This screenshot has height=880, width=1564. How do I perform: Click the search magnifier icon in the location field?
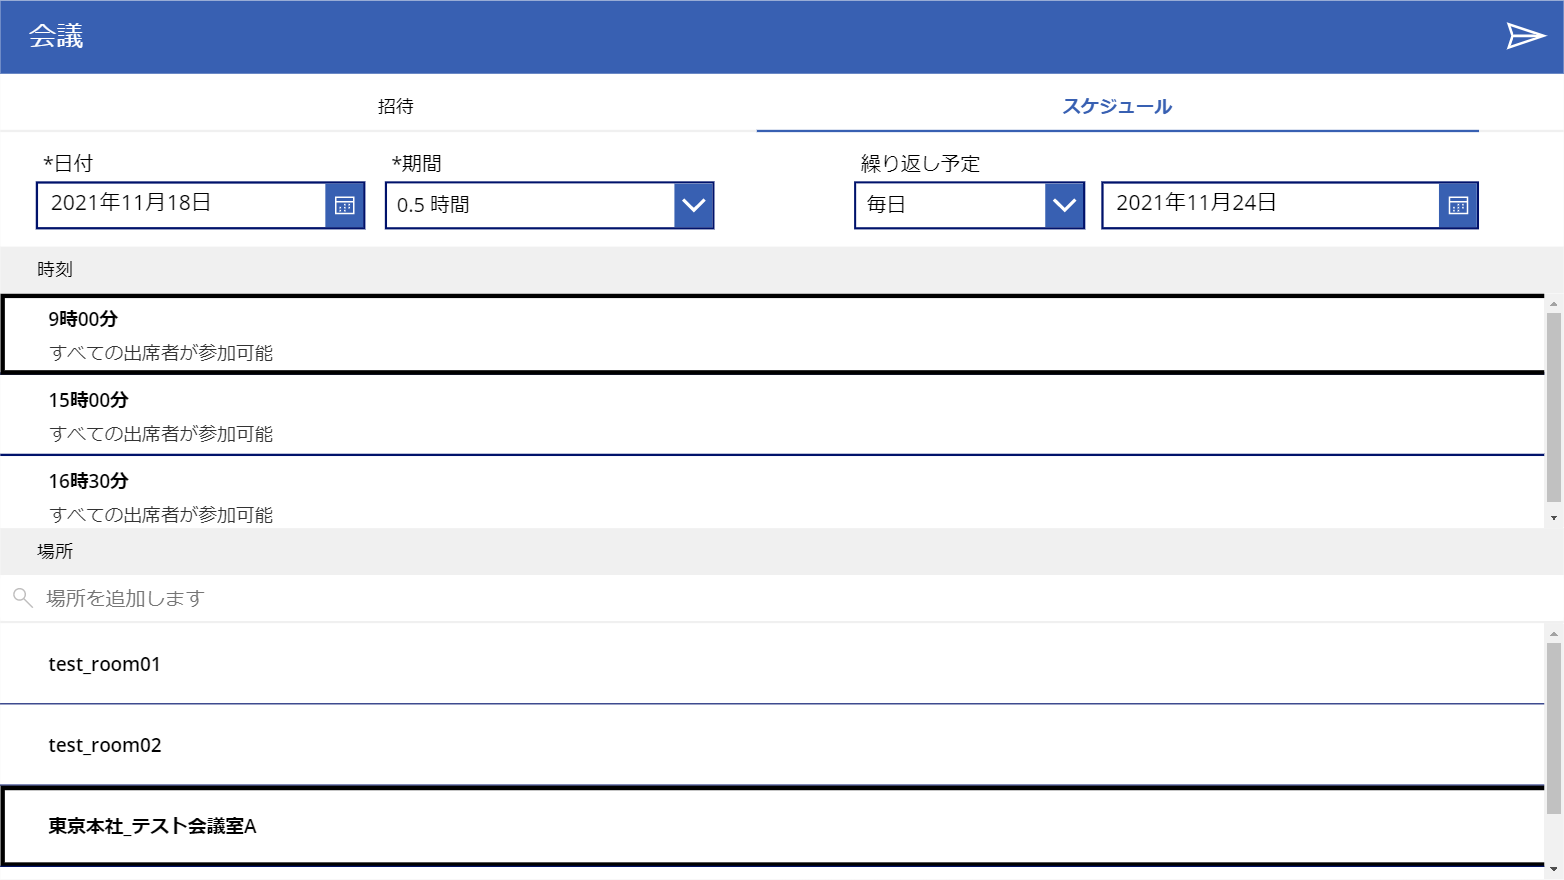click(x=22, y=598)
